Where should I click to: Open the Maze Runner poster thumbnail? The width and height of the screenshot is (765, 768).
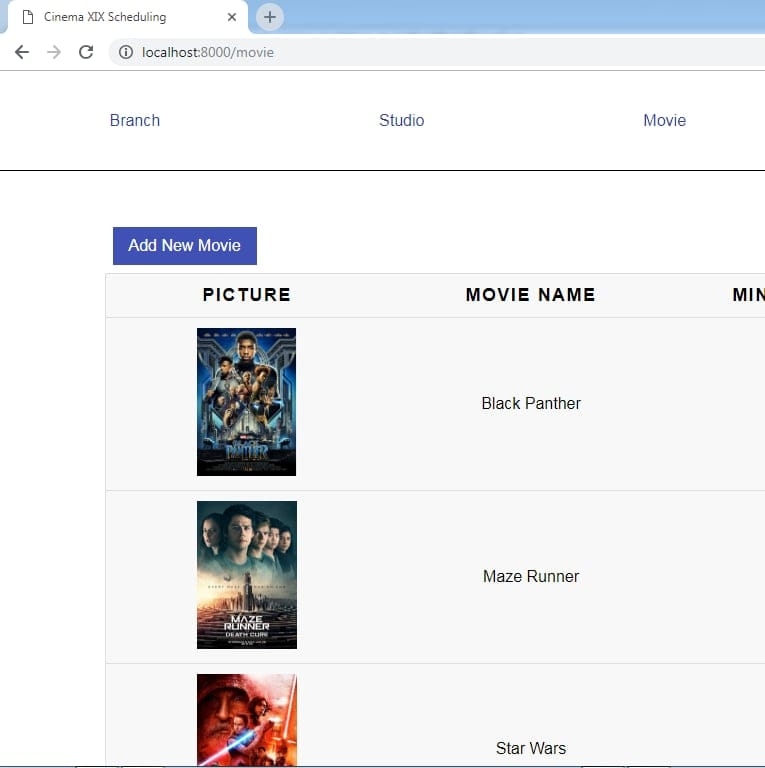(247, 575)
